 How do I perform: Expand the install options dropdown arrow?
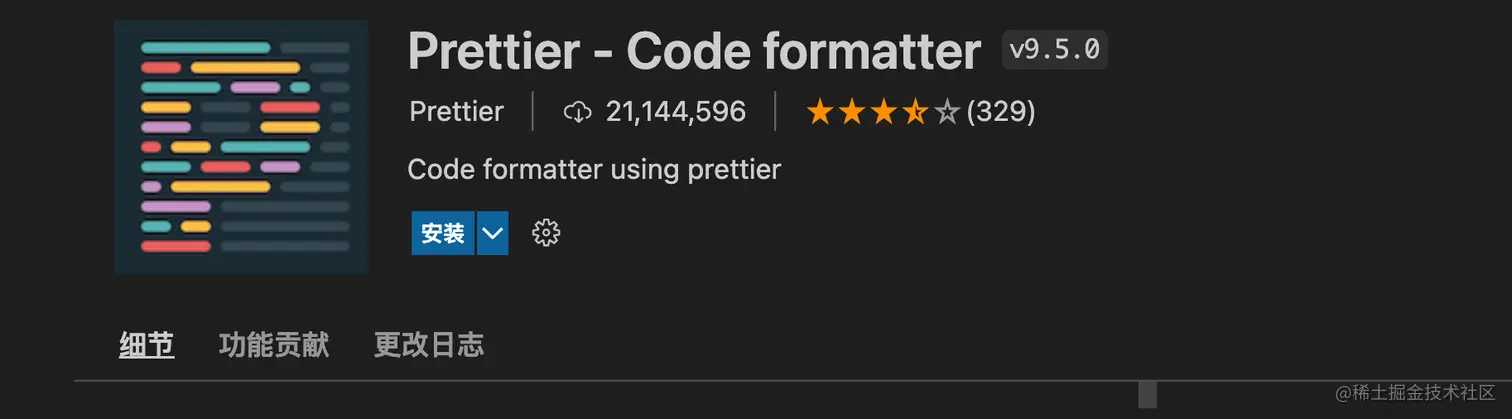pos(492,233)
